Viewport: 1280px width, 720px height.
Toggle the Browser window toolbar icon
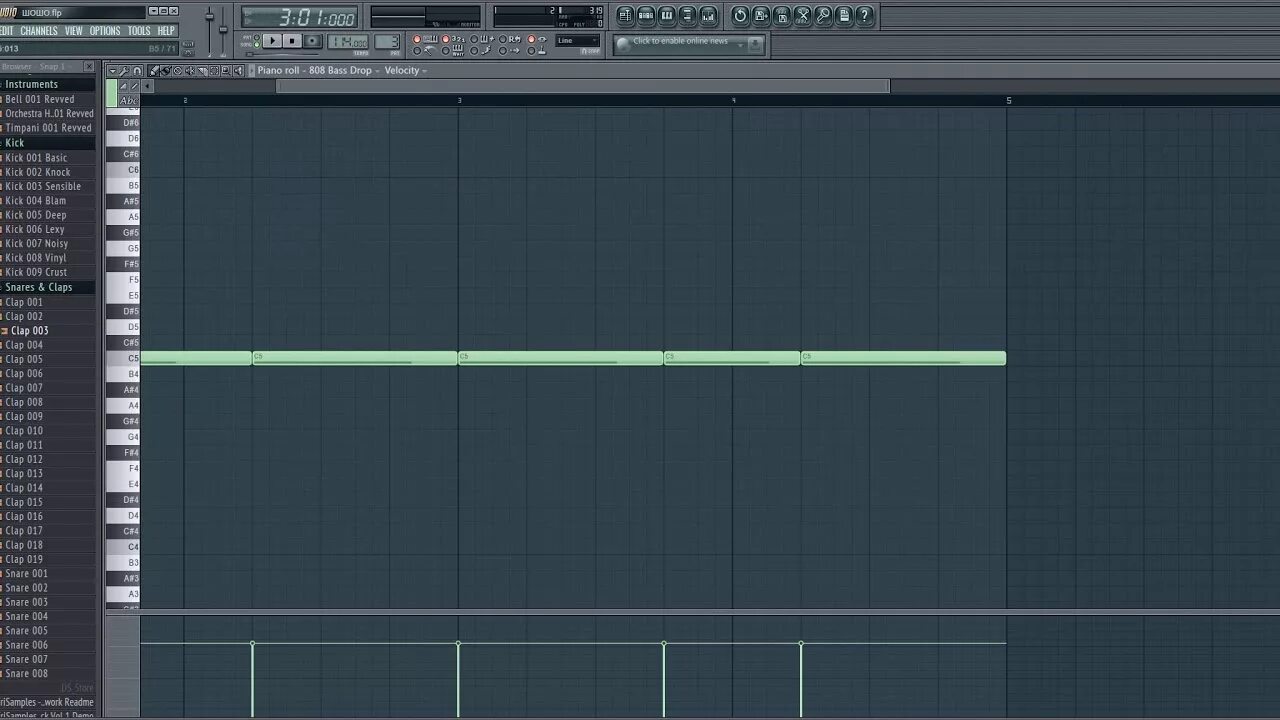688,15
